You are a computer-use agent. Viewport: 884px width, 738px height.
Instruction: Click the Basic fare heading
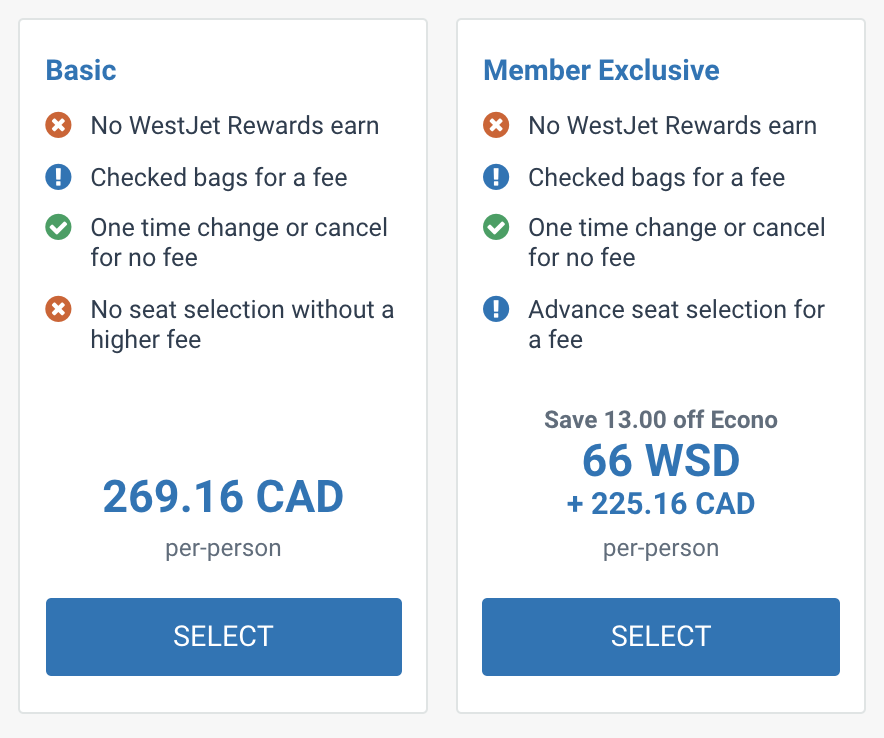(x=81, y=71)
